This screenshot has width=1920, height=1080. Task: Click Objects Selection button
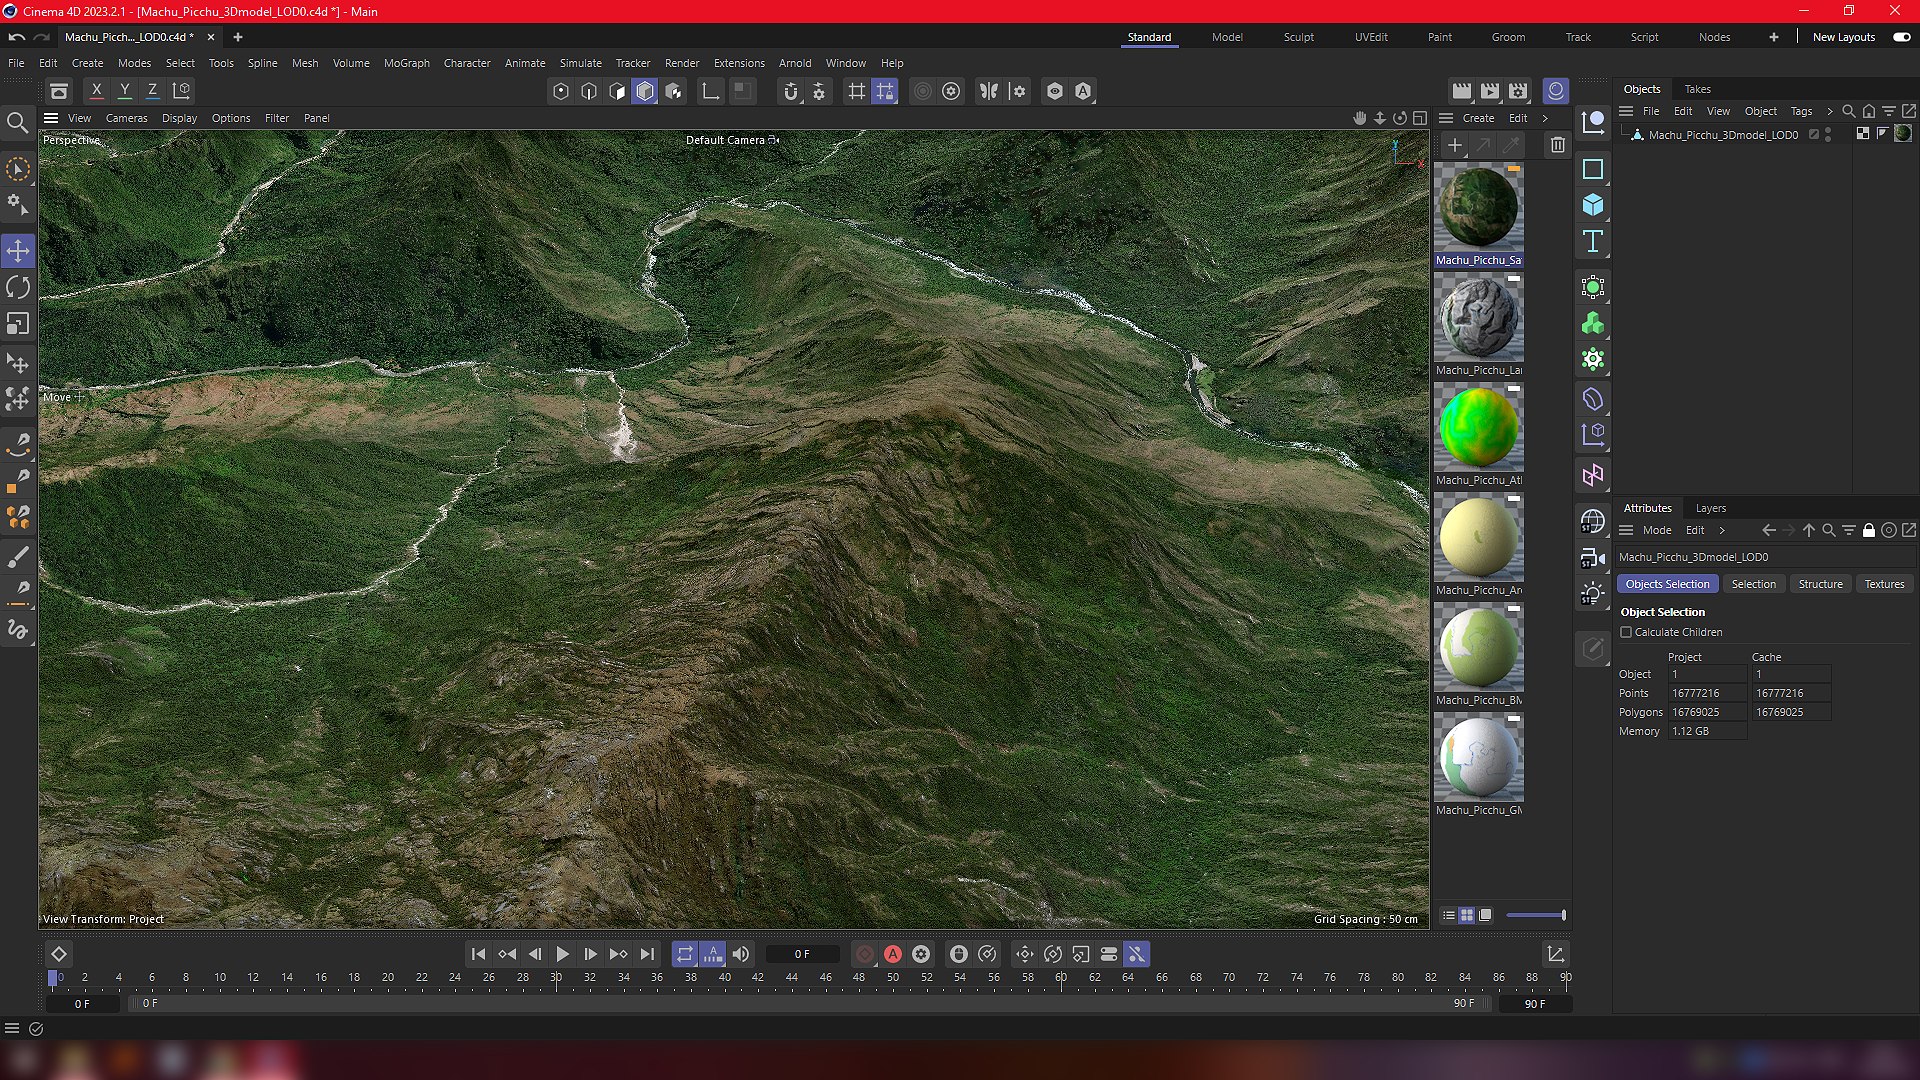pyautogui.click(x=1667, y=584)
